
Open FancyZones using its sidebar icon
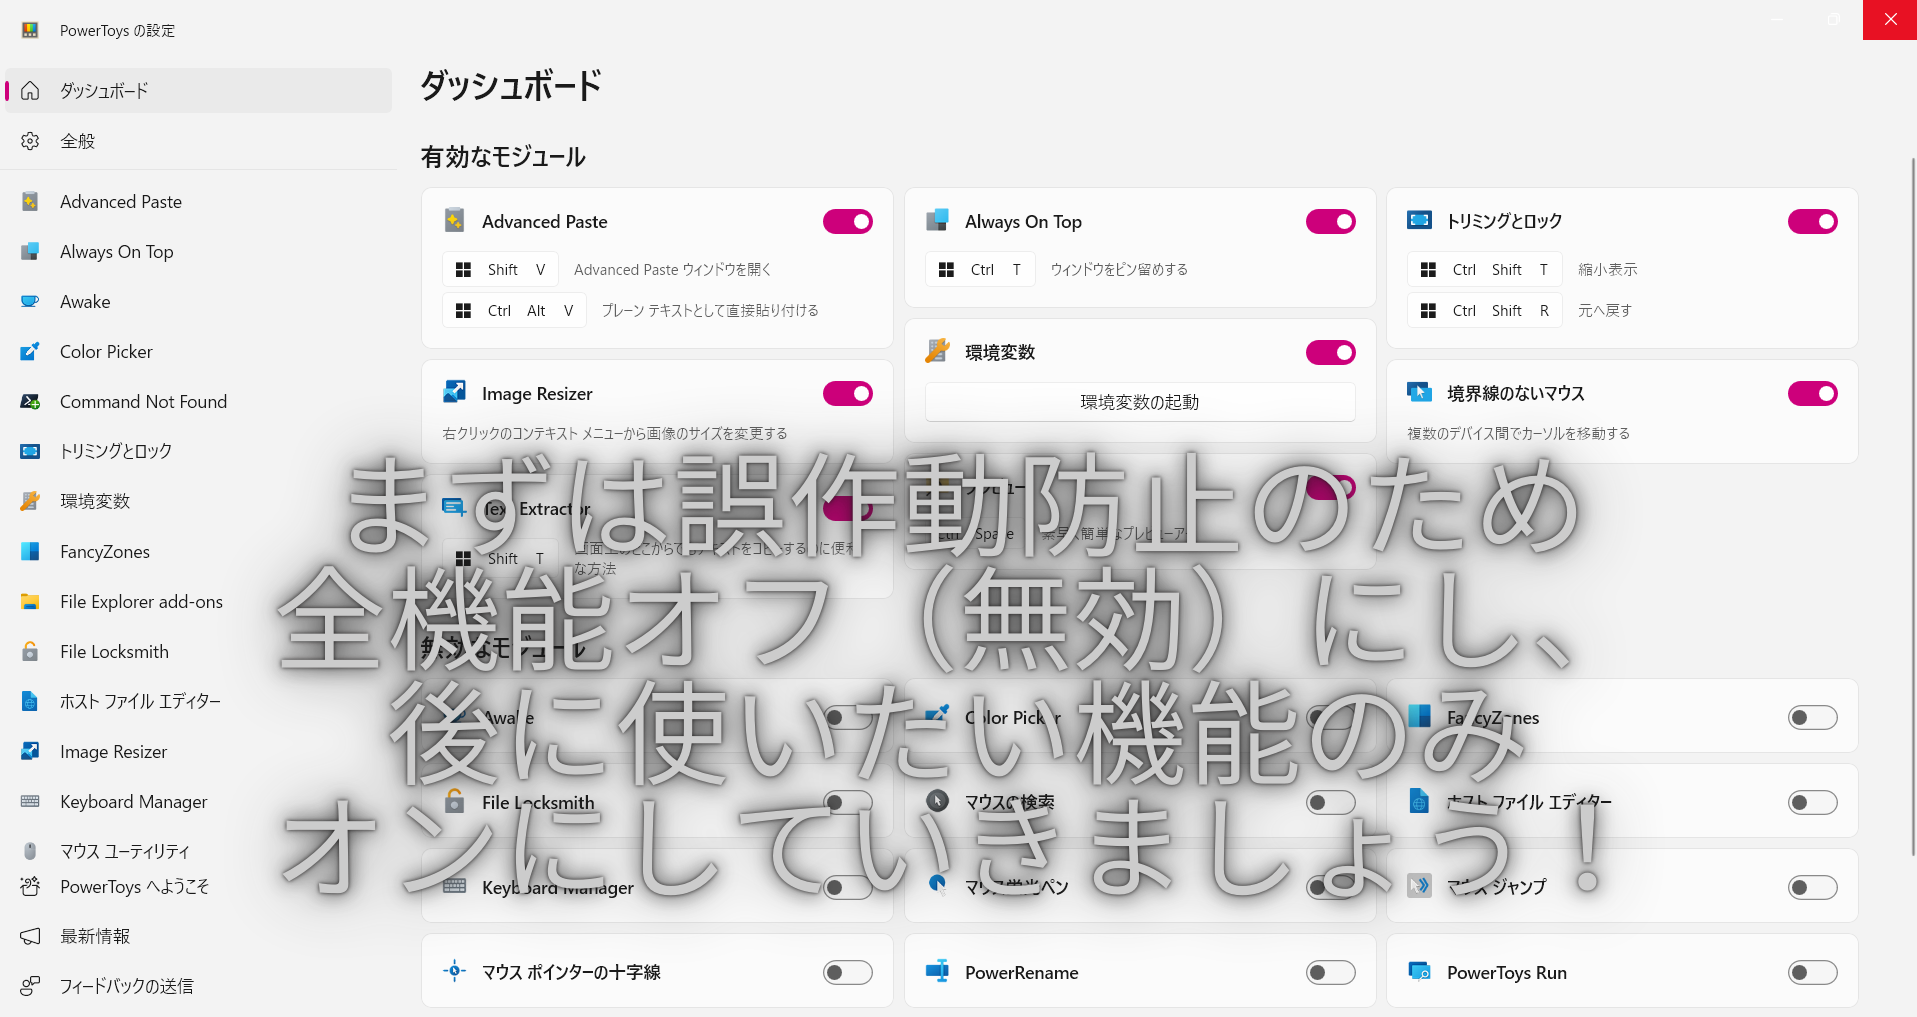click(x=30, y=552)
